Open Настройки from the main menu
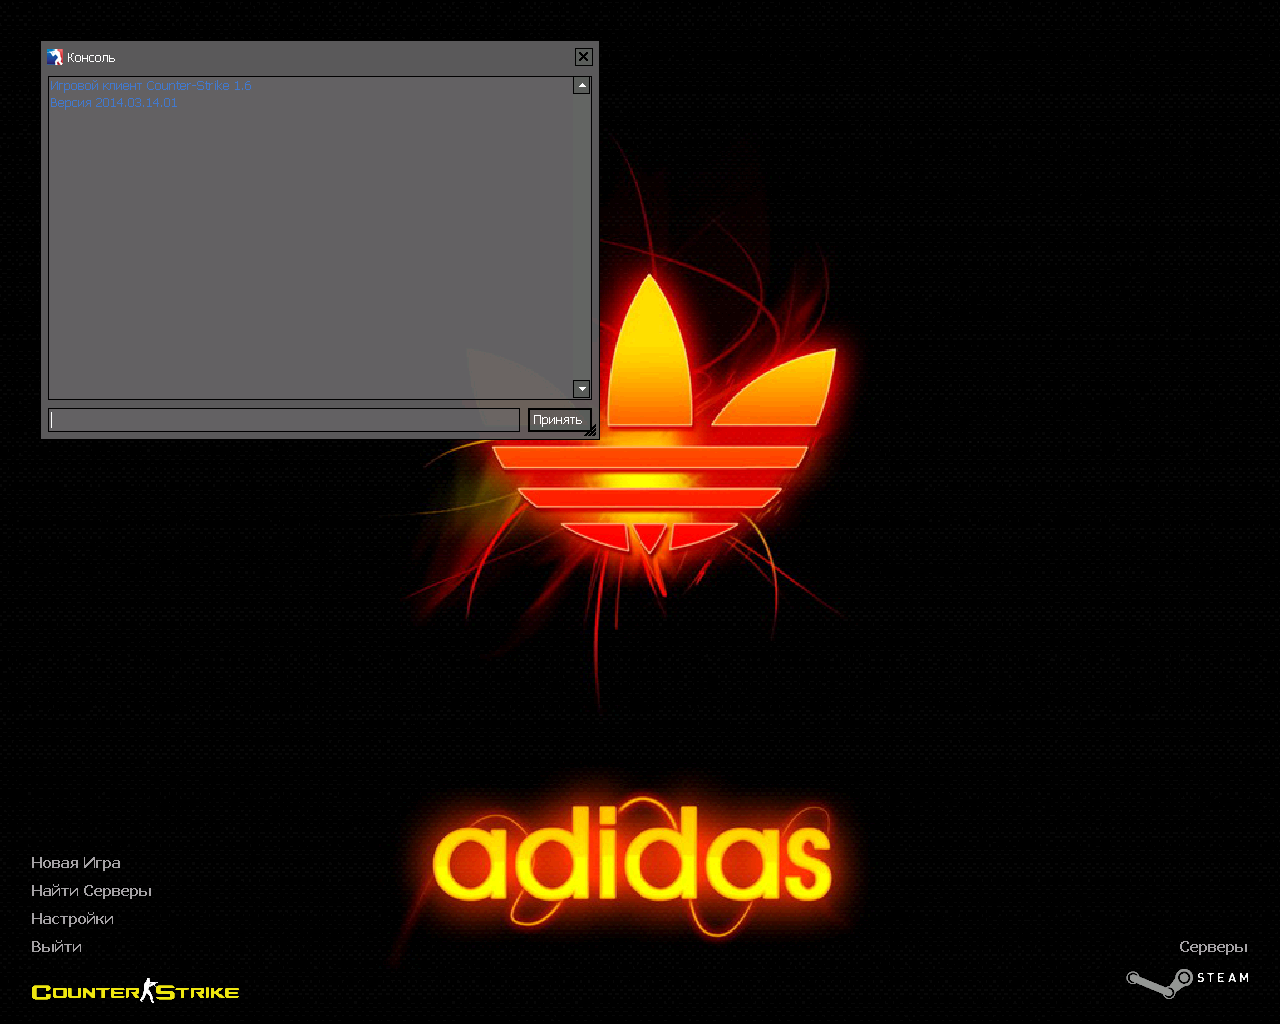This screenshot has width=1280, height=1024. pyautogui.click(x=72, y=919)
